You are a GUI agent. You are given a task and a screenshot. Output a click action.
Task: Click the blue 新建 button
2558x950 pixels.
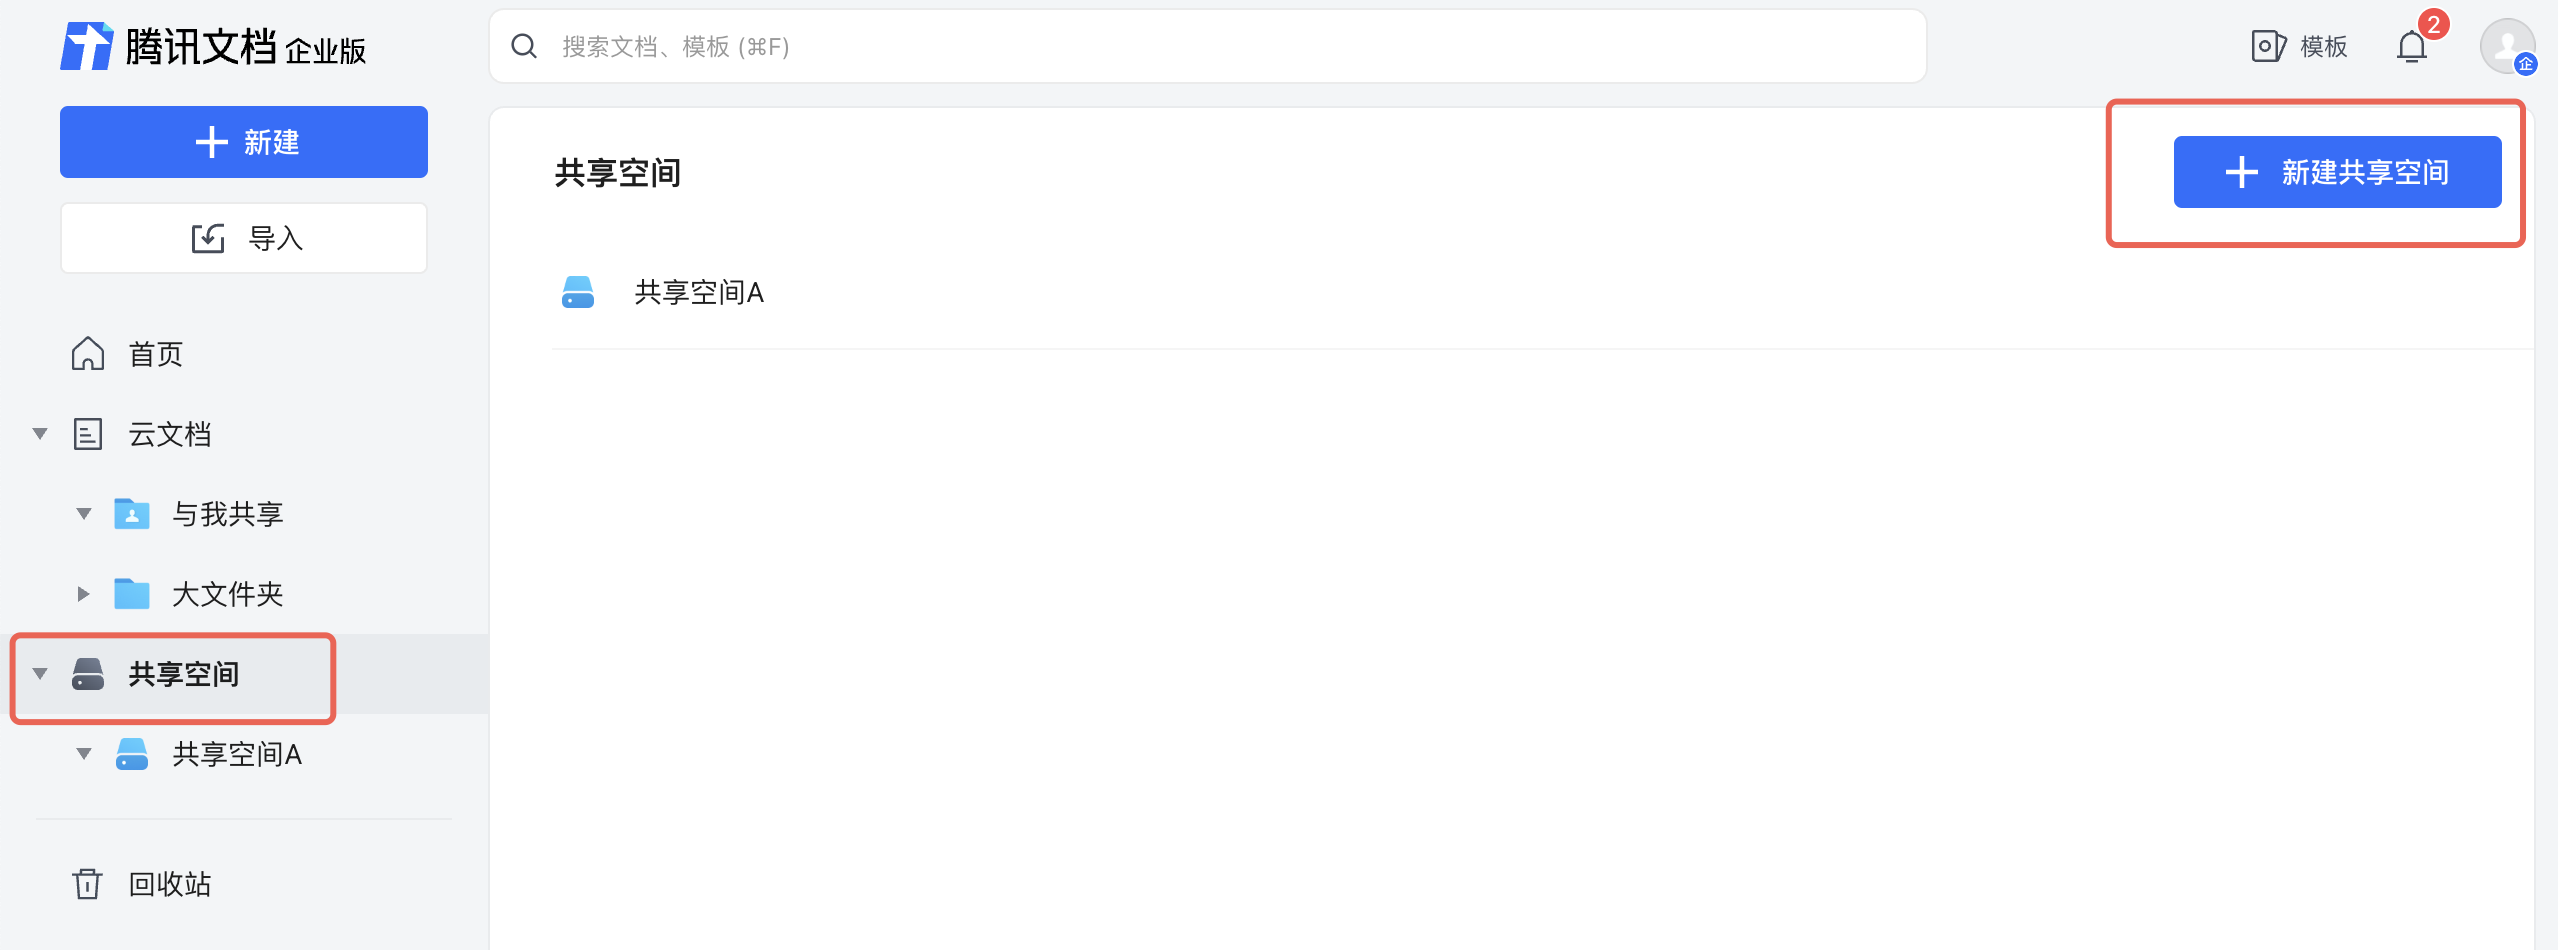(244, 142)
